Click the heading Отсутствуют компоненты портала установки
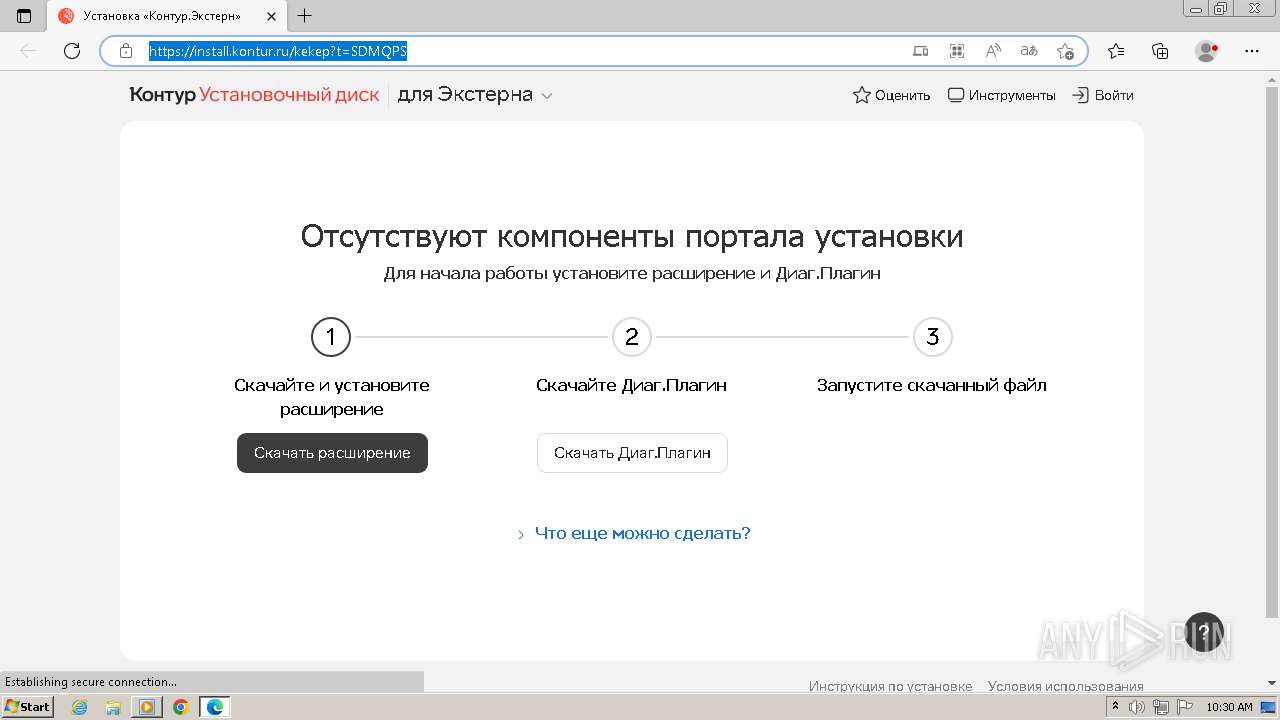1280x720 pixels. 632,237
